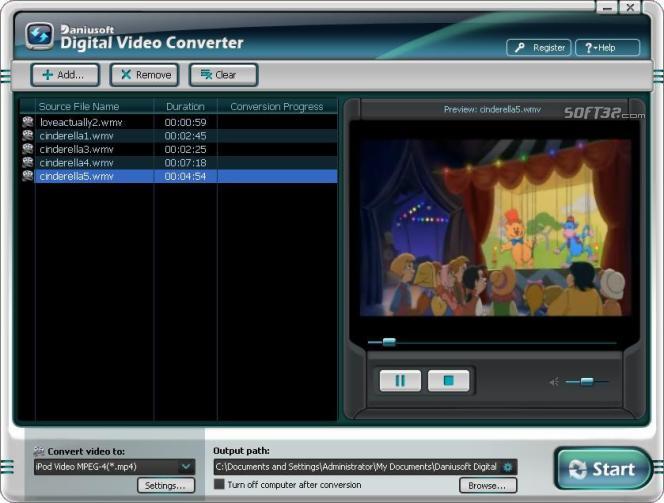The width and height of the screenshot is (664, 503).
Task: Click the Duration column header
Action: point(185,107)
